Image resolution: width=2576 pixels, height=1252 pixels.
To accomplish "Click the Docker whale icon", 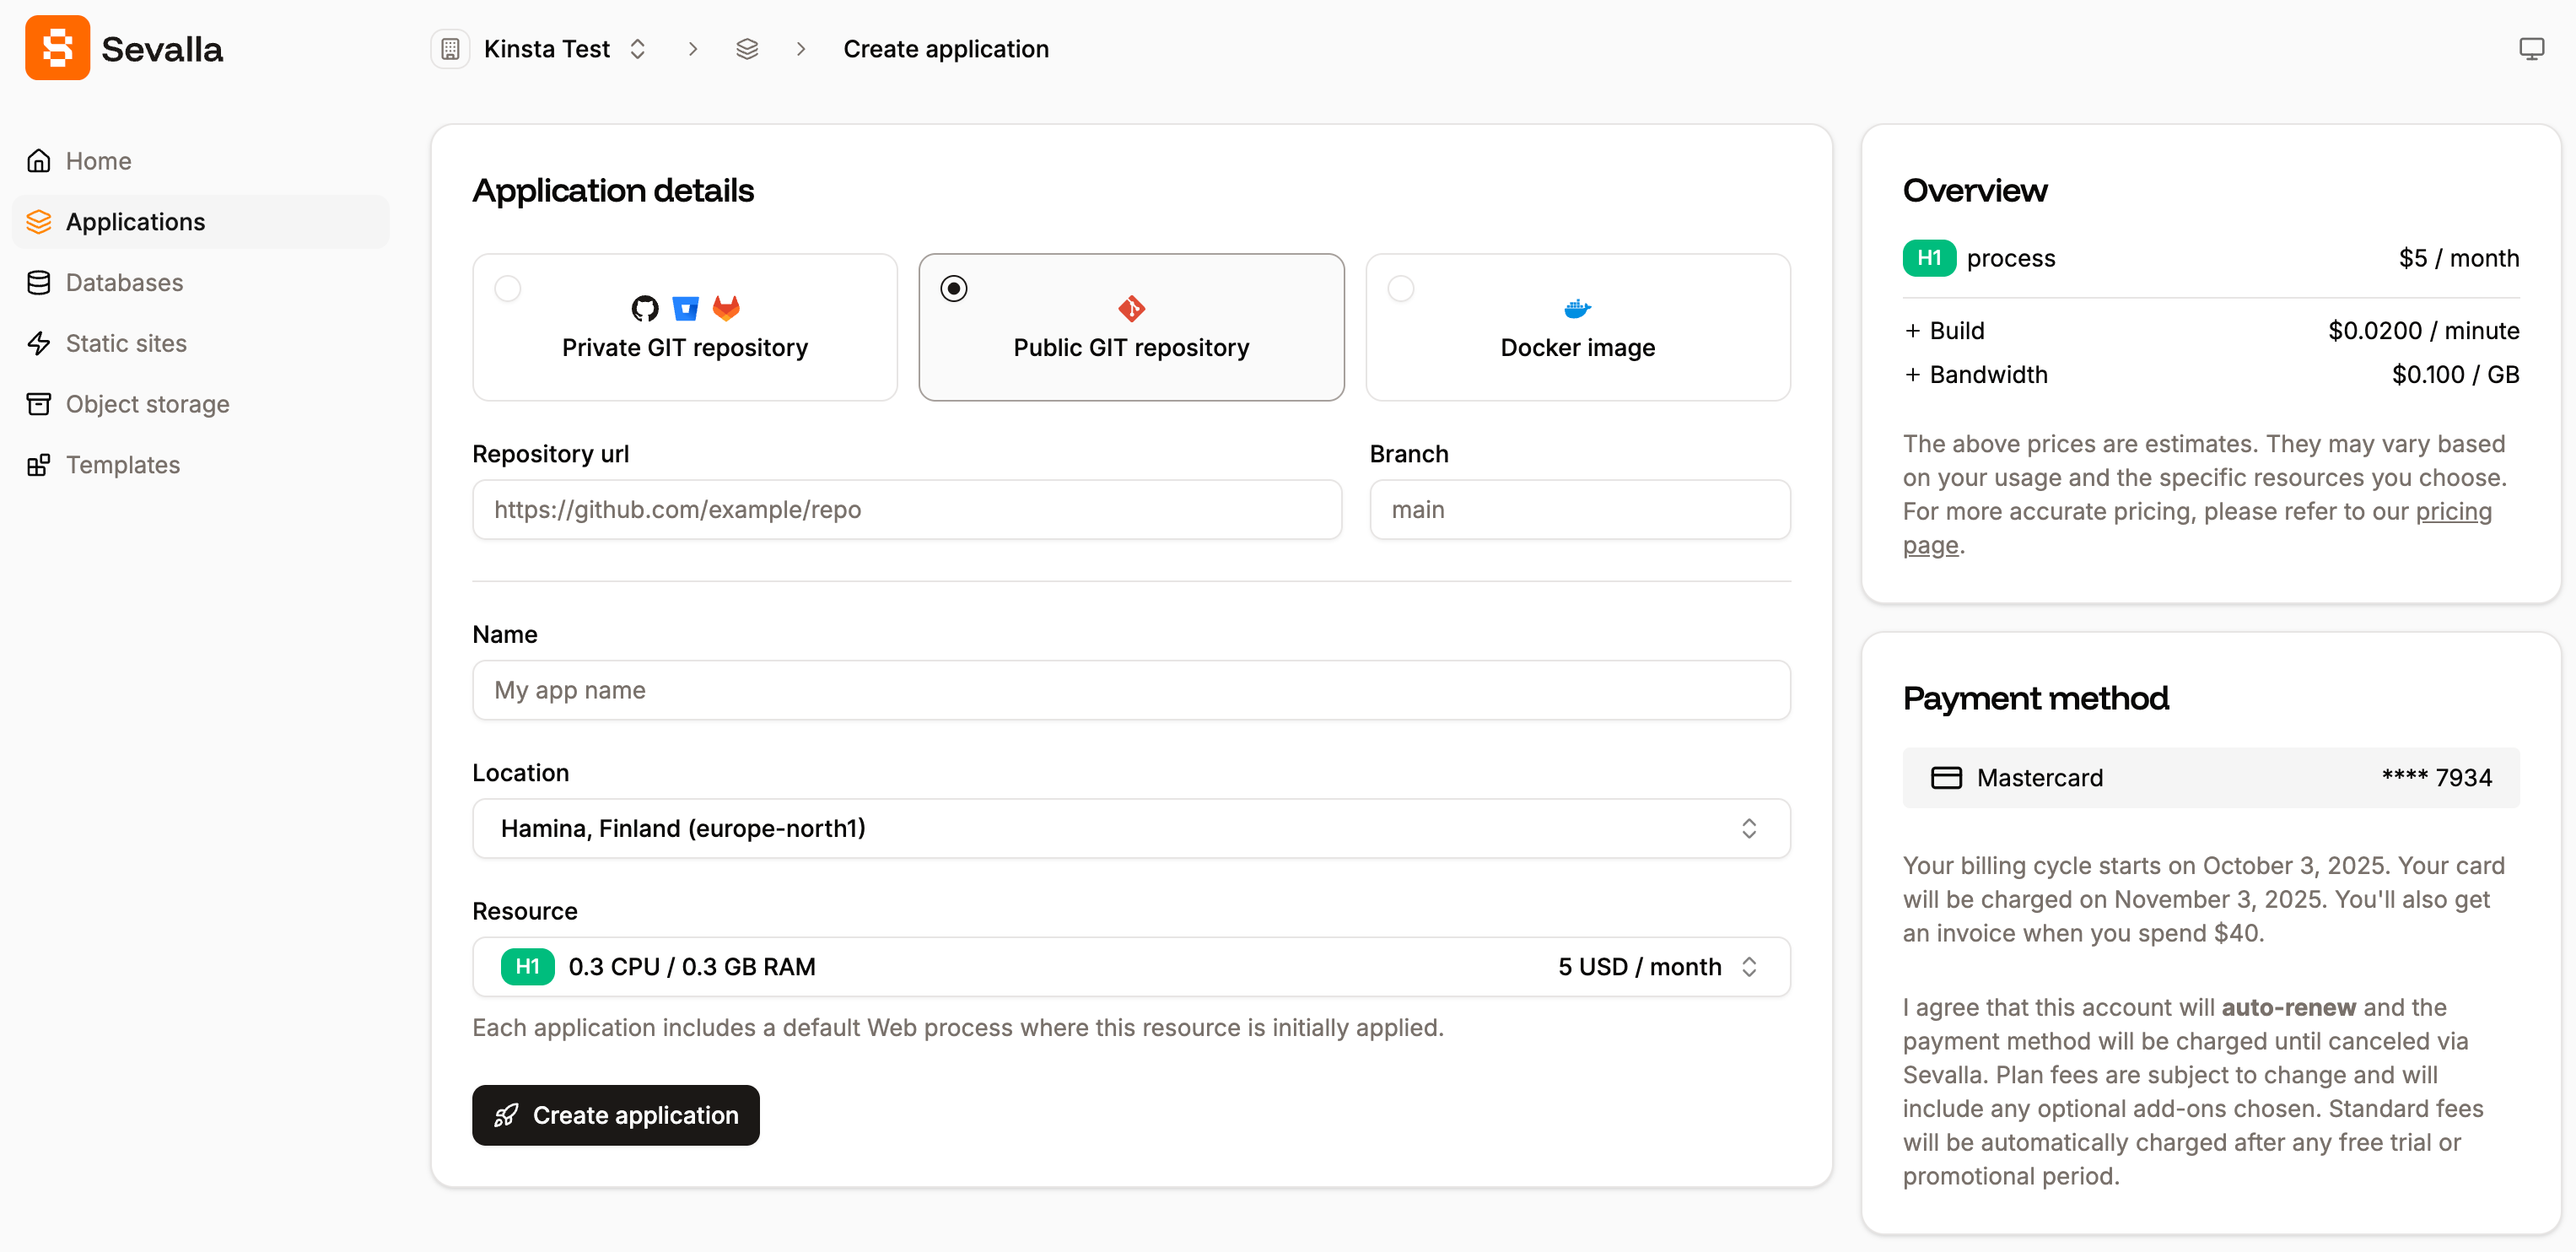I will (x=1577, y=308).
